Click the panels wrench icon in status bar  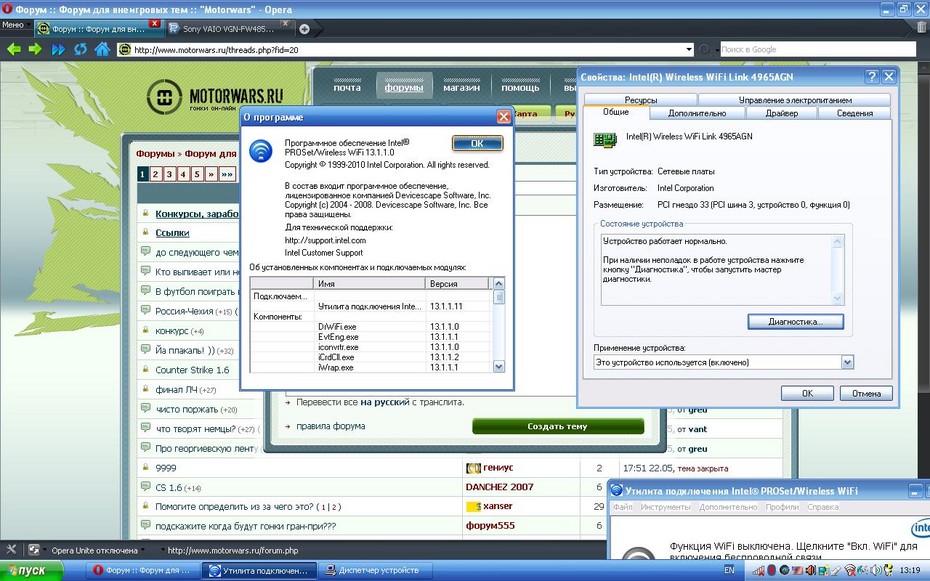11,550
